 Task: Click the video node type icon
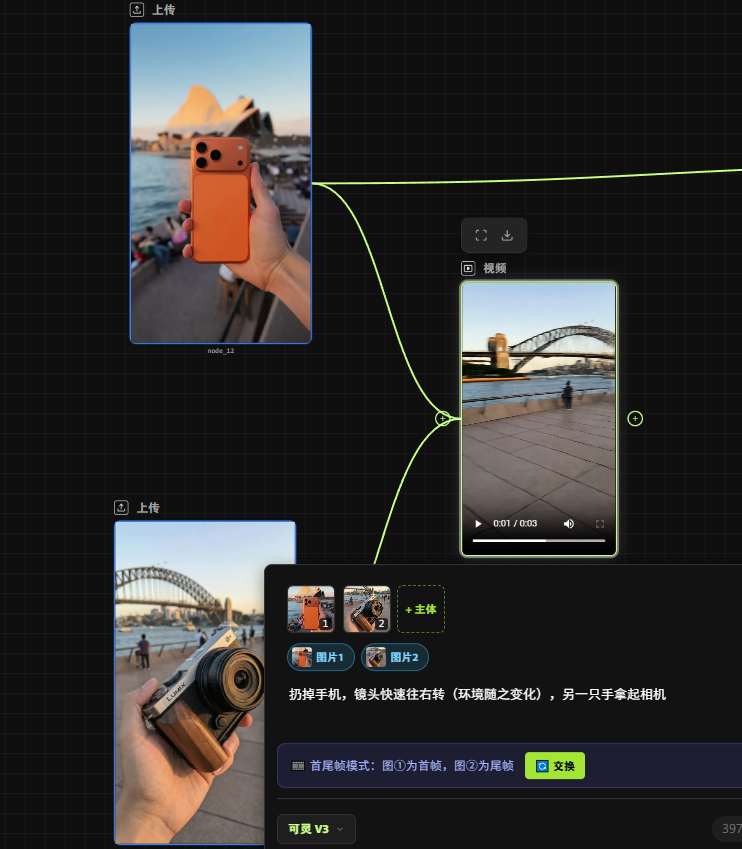click(467, 268)
